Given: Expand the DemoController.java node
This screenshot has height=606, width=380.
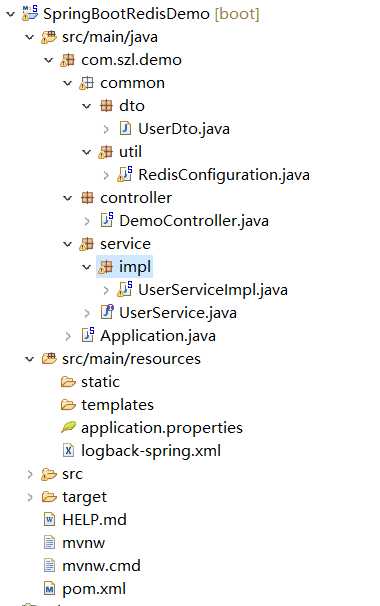Looking at the screenshot, I should tap(87, 221).
